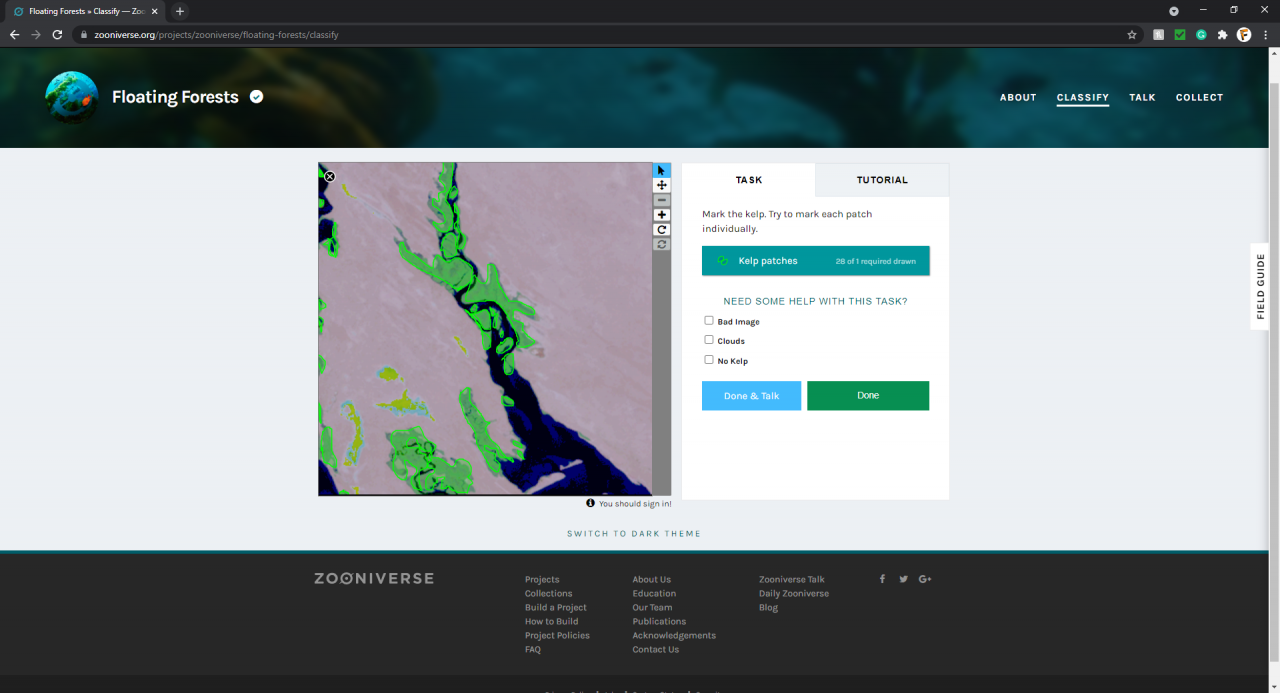This screenshot has width=1280, height=693.
Task: Select the pointer annotate tool
Action: point(662,170)
